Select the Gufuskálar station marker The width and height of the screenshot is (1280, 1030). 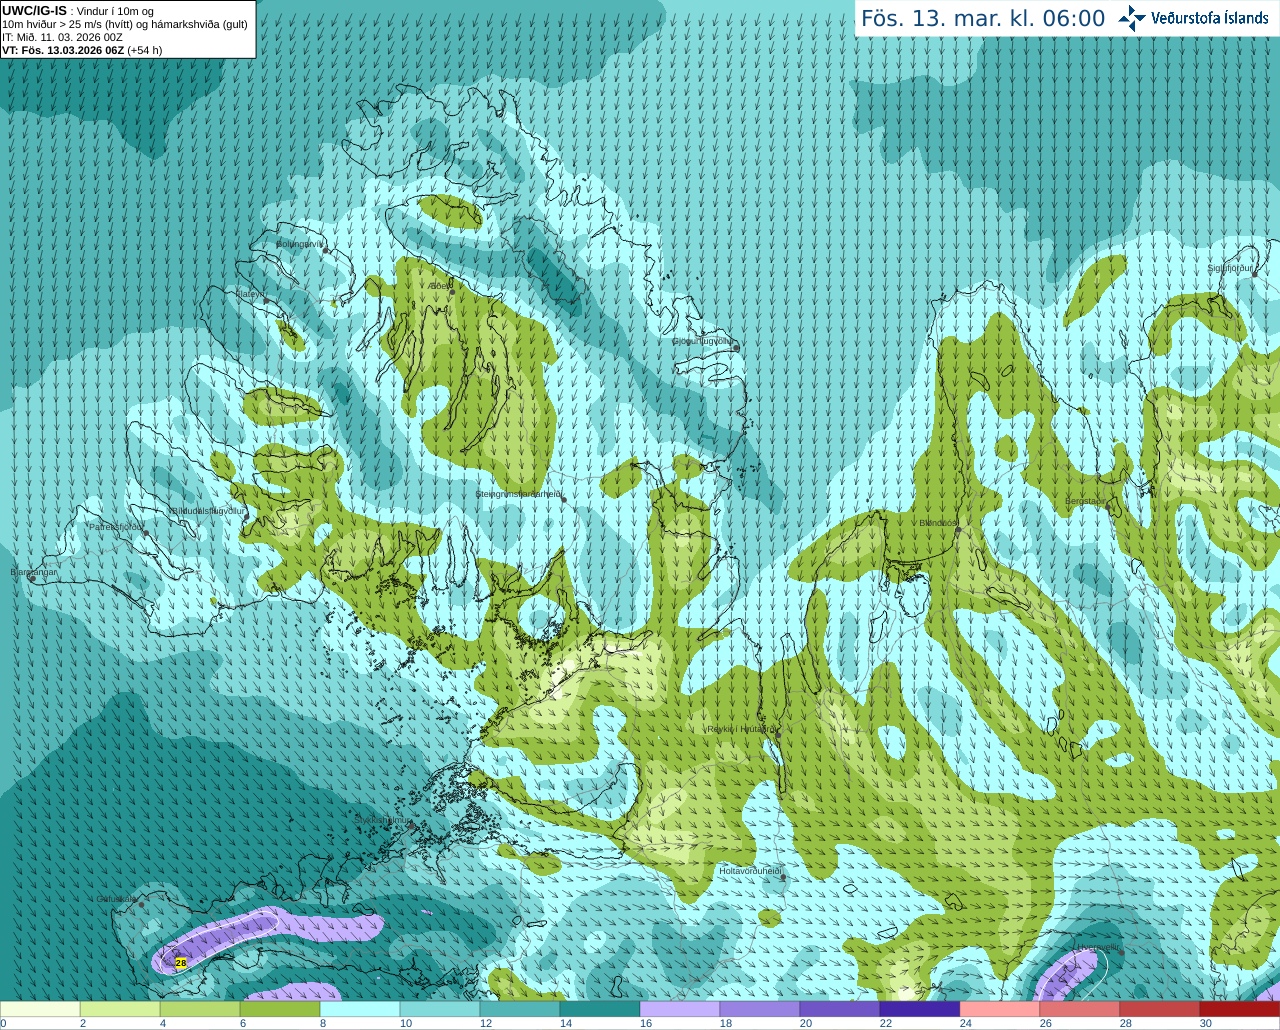coord(142,905)
